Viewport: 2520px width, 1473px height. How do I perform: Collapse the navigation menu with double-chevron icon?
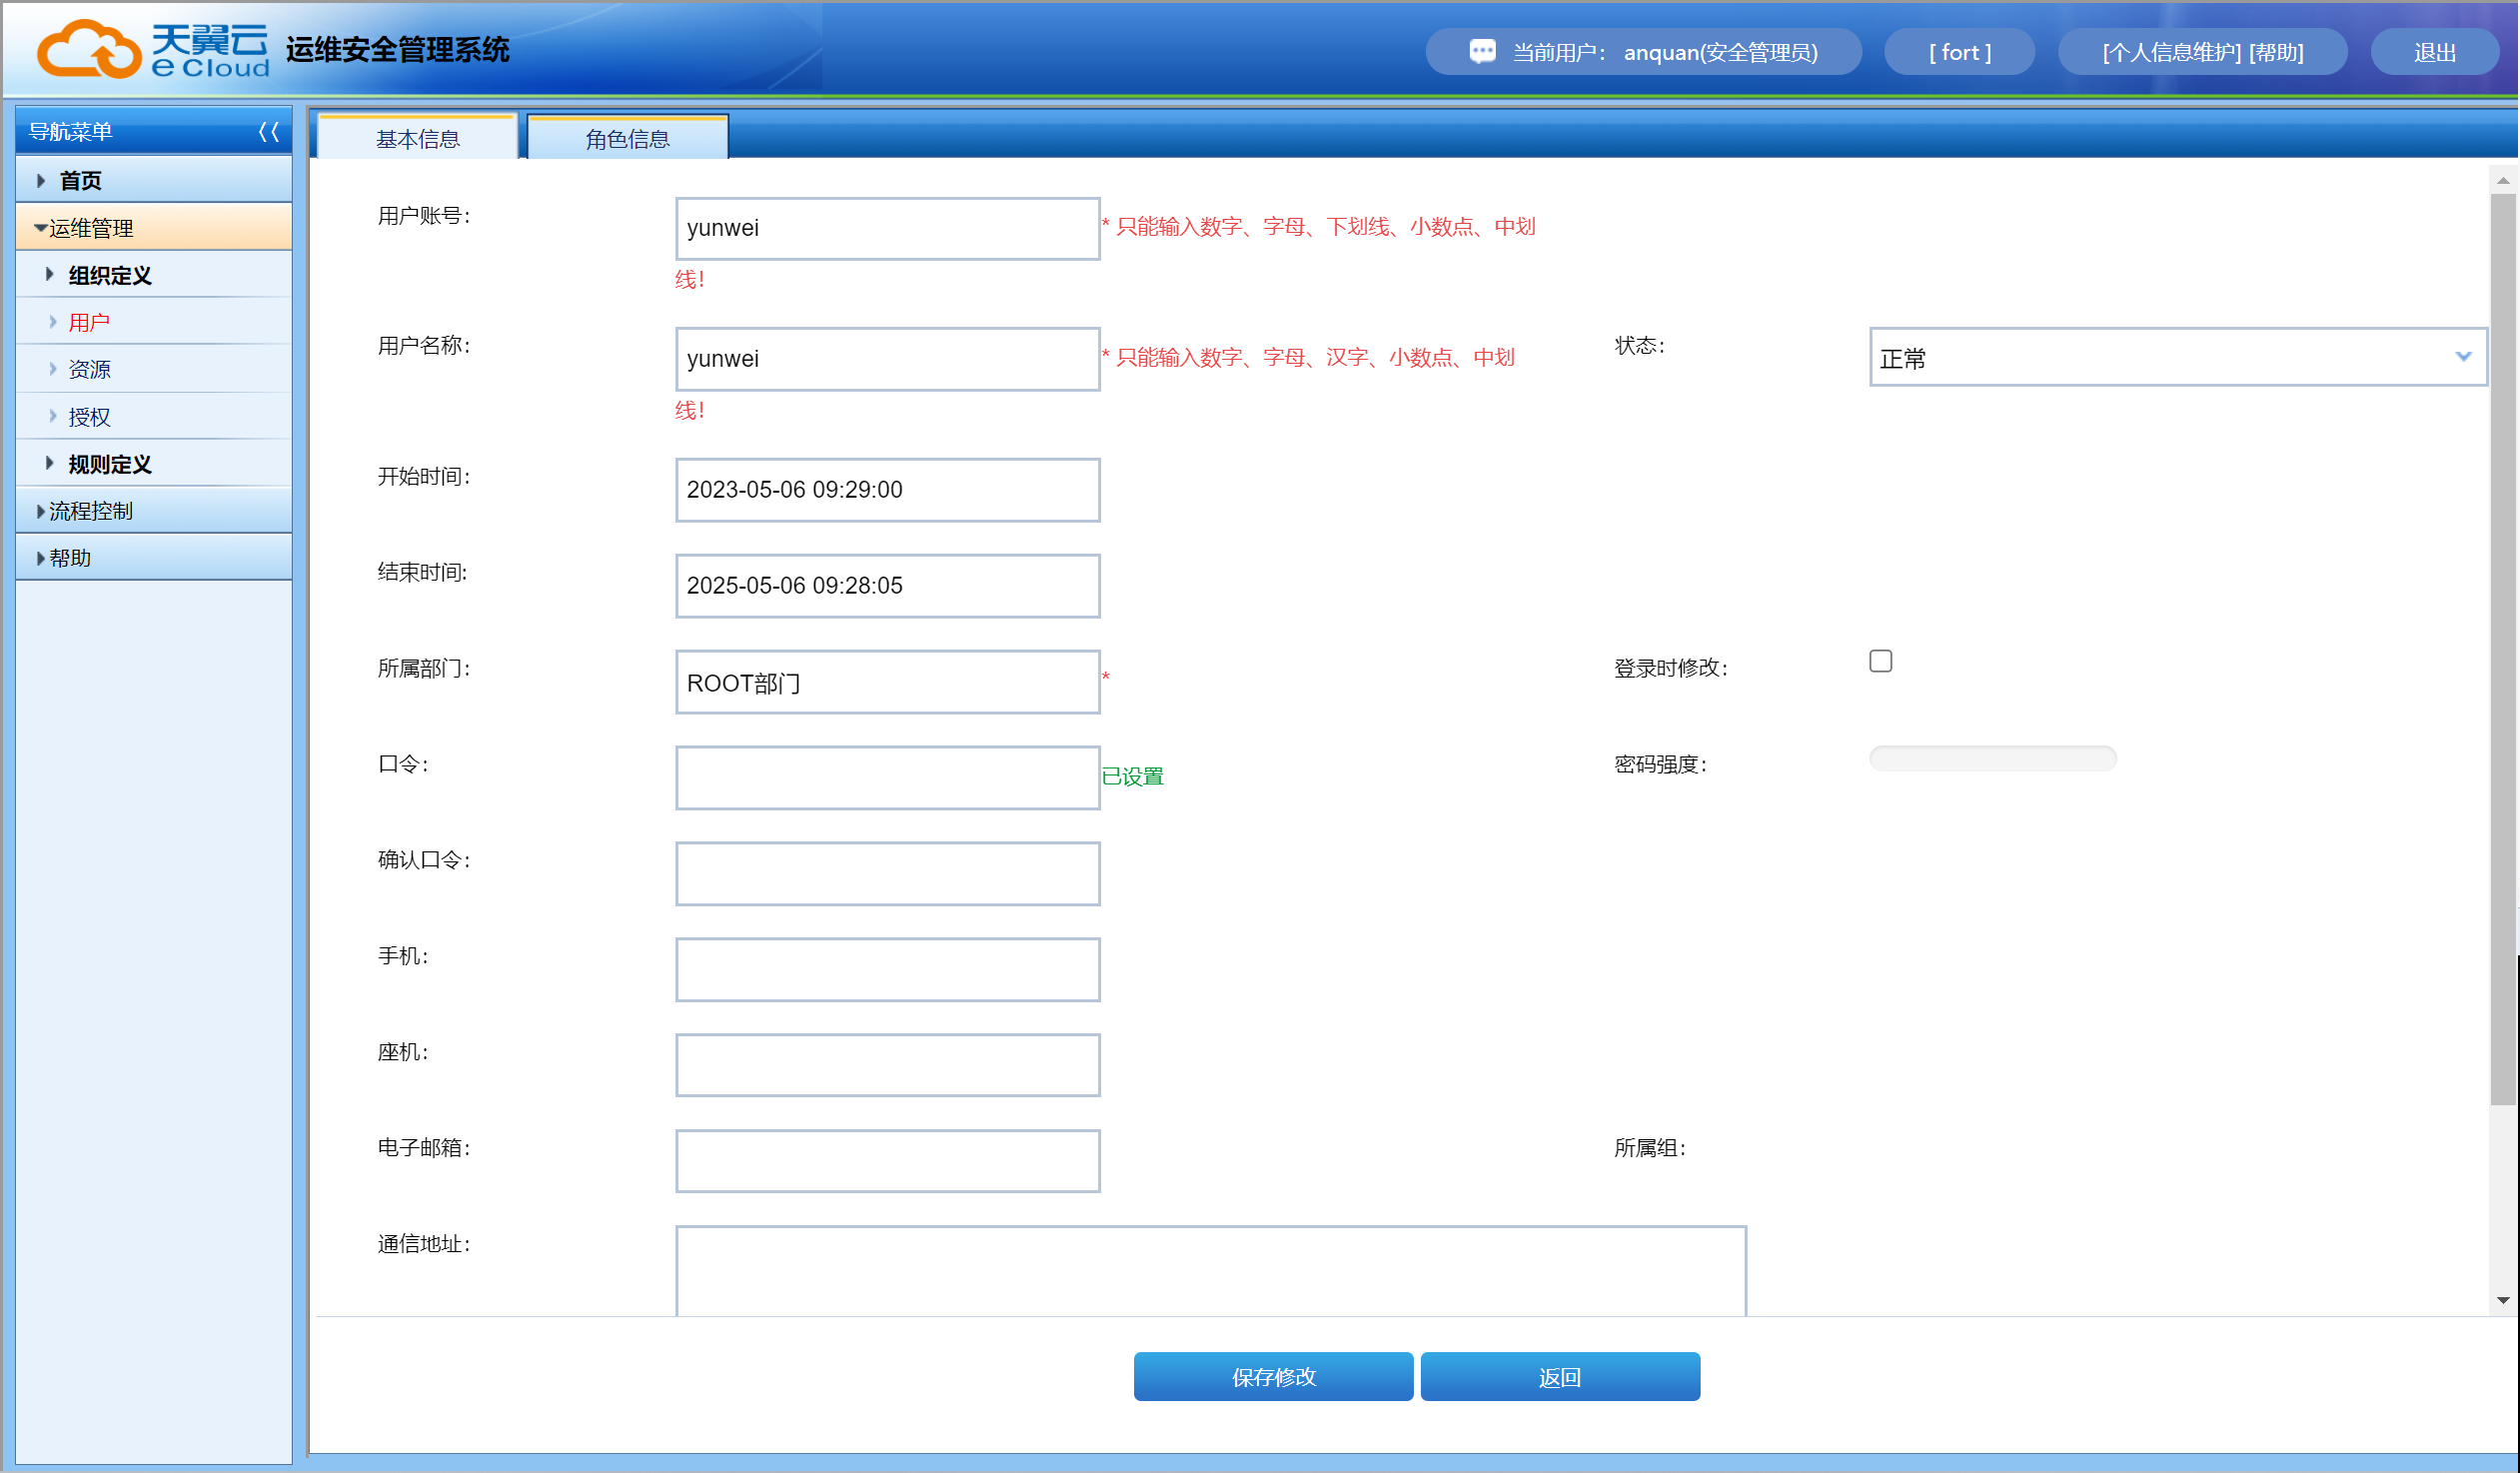[268, 131]
